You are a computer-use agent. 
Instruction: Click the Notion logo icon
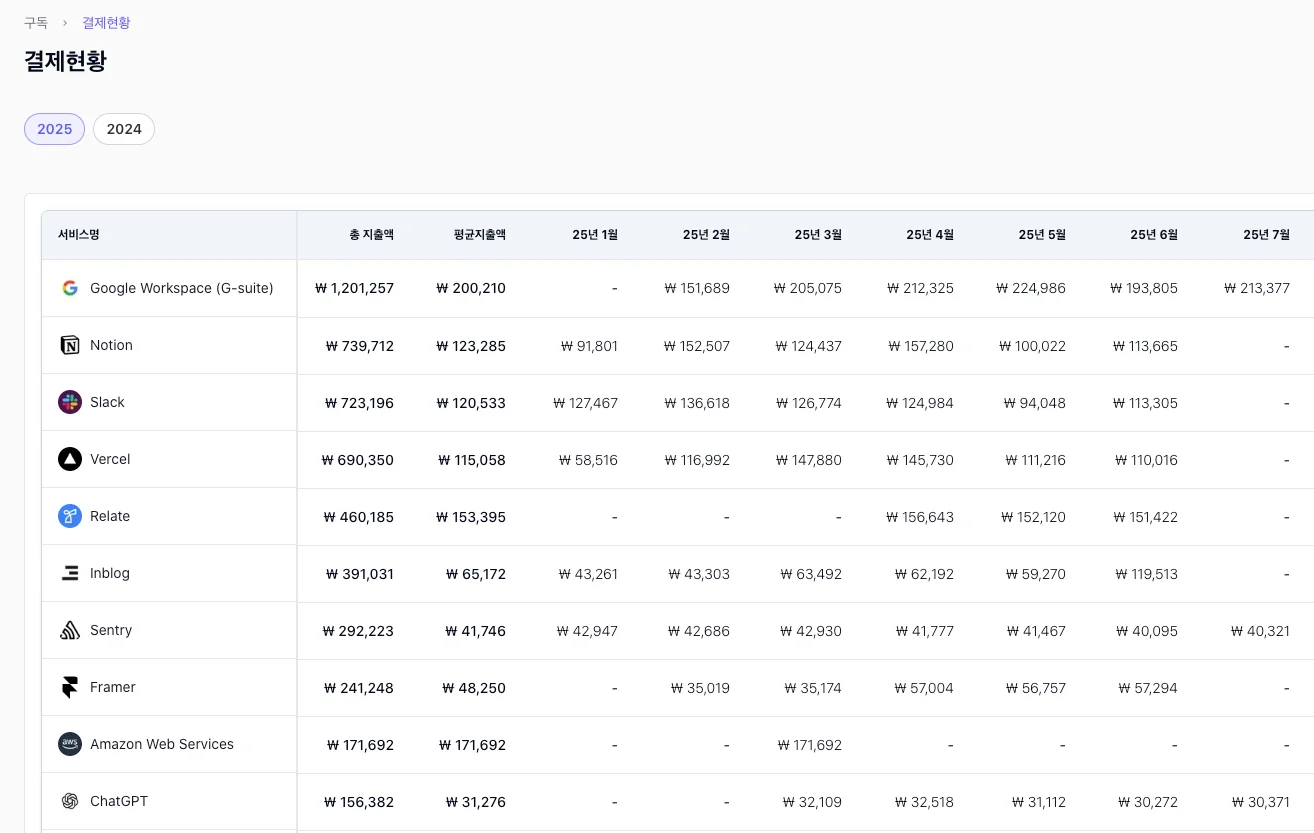pyautogui.click(x=69, y=345)
